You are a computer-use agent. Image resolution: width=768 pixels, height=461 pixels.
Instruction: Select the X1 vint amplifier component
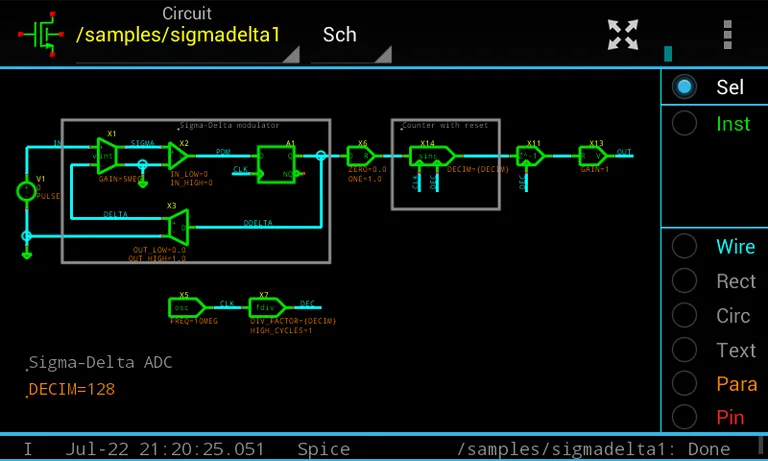click(x=107, y=154)
